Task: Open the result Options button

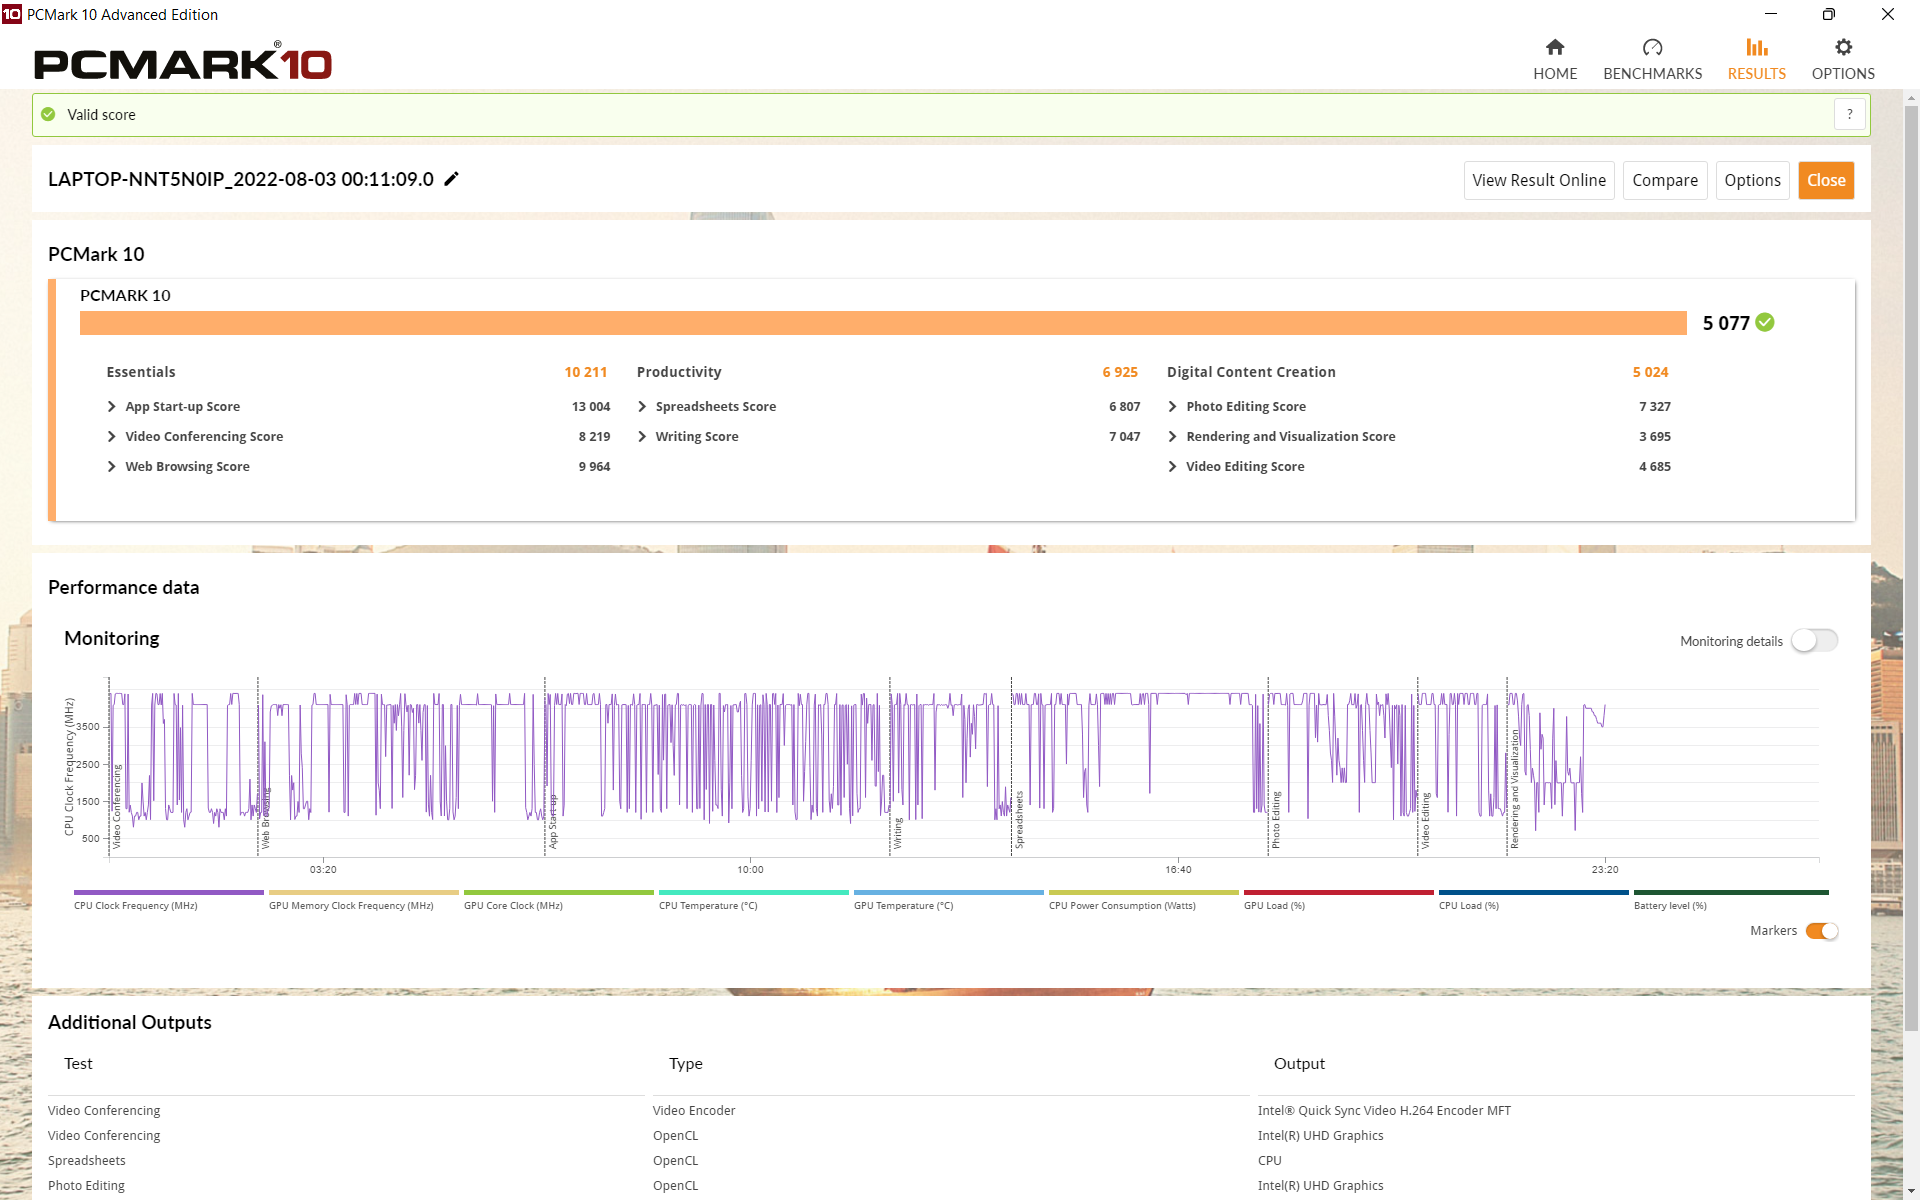Action: point(1752,180)
